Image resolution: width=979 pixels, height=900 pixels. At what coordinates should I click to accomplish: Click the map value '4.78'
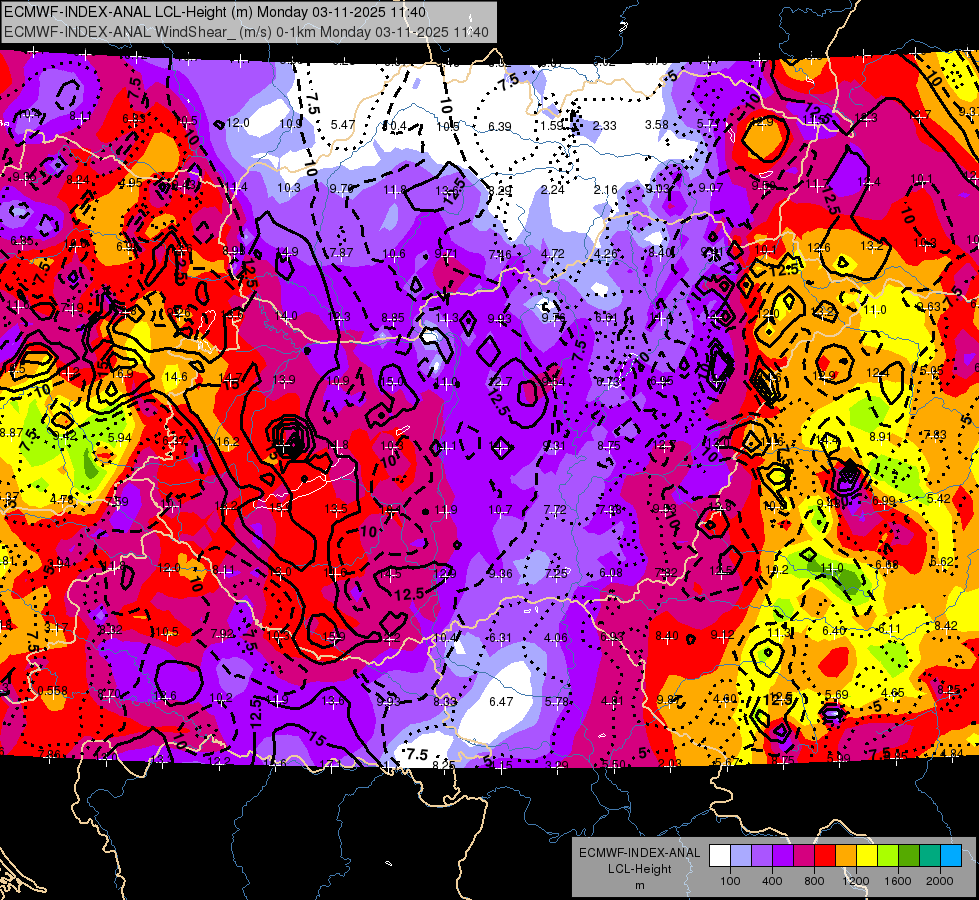click(61, 499)
